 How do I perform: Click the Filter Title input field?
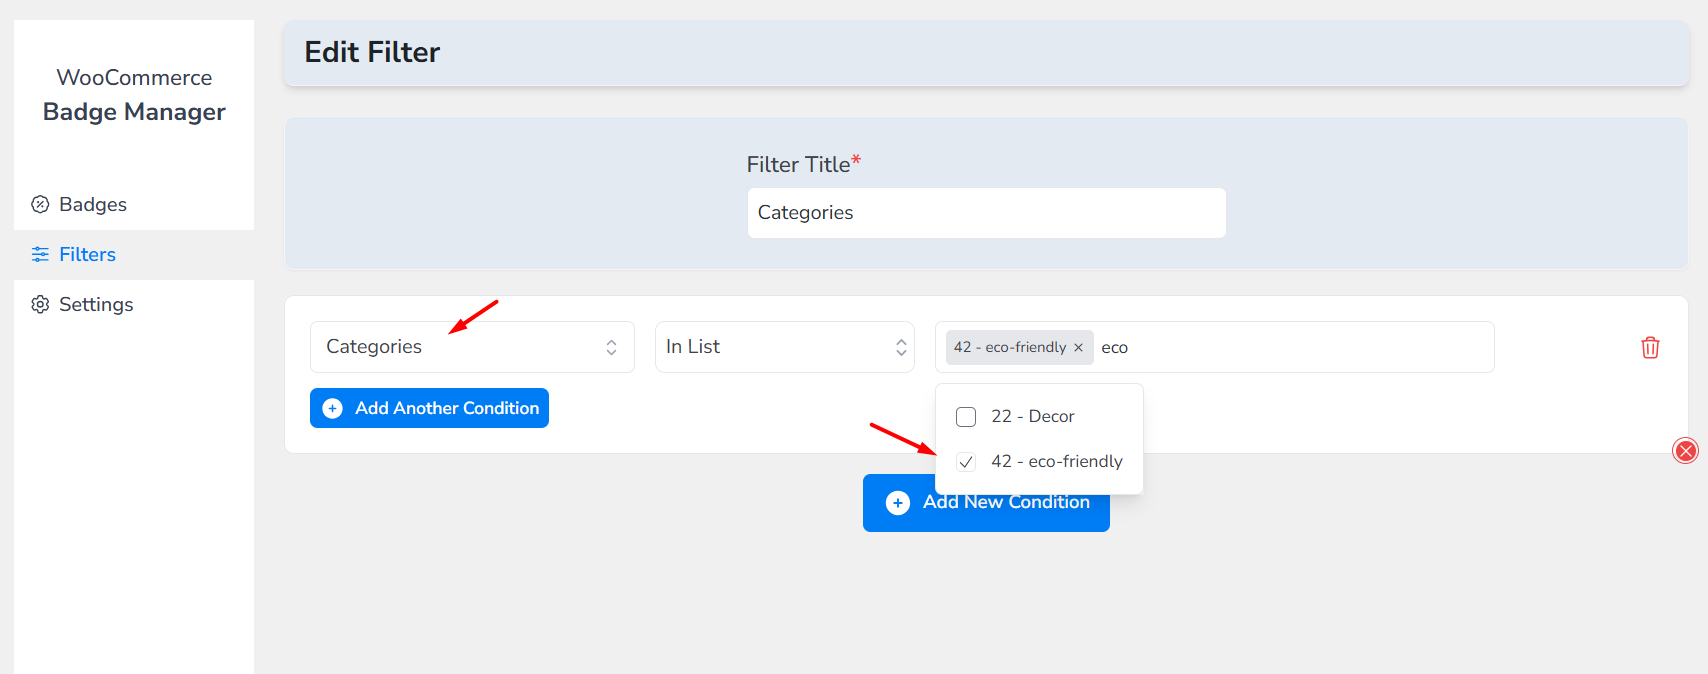[x=986, y=213]
